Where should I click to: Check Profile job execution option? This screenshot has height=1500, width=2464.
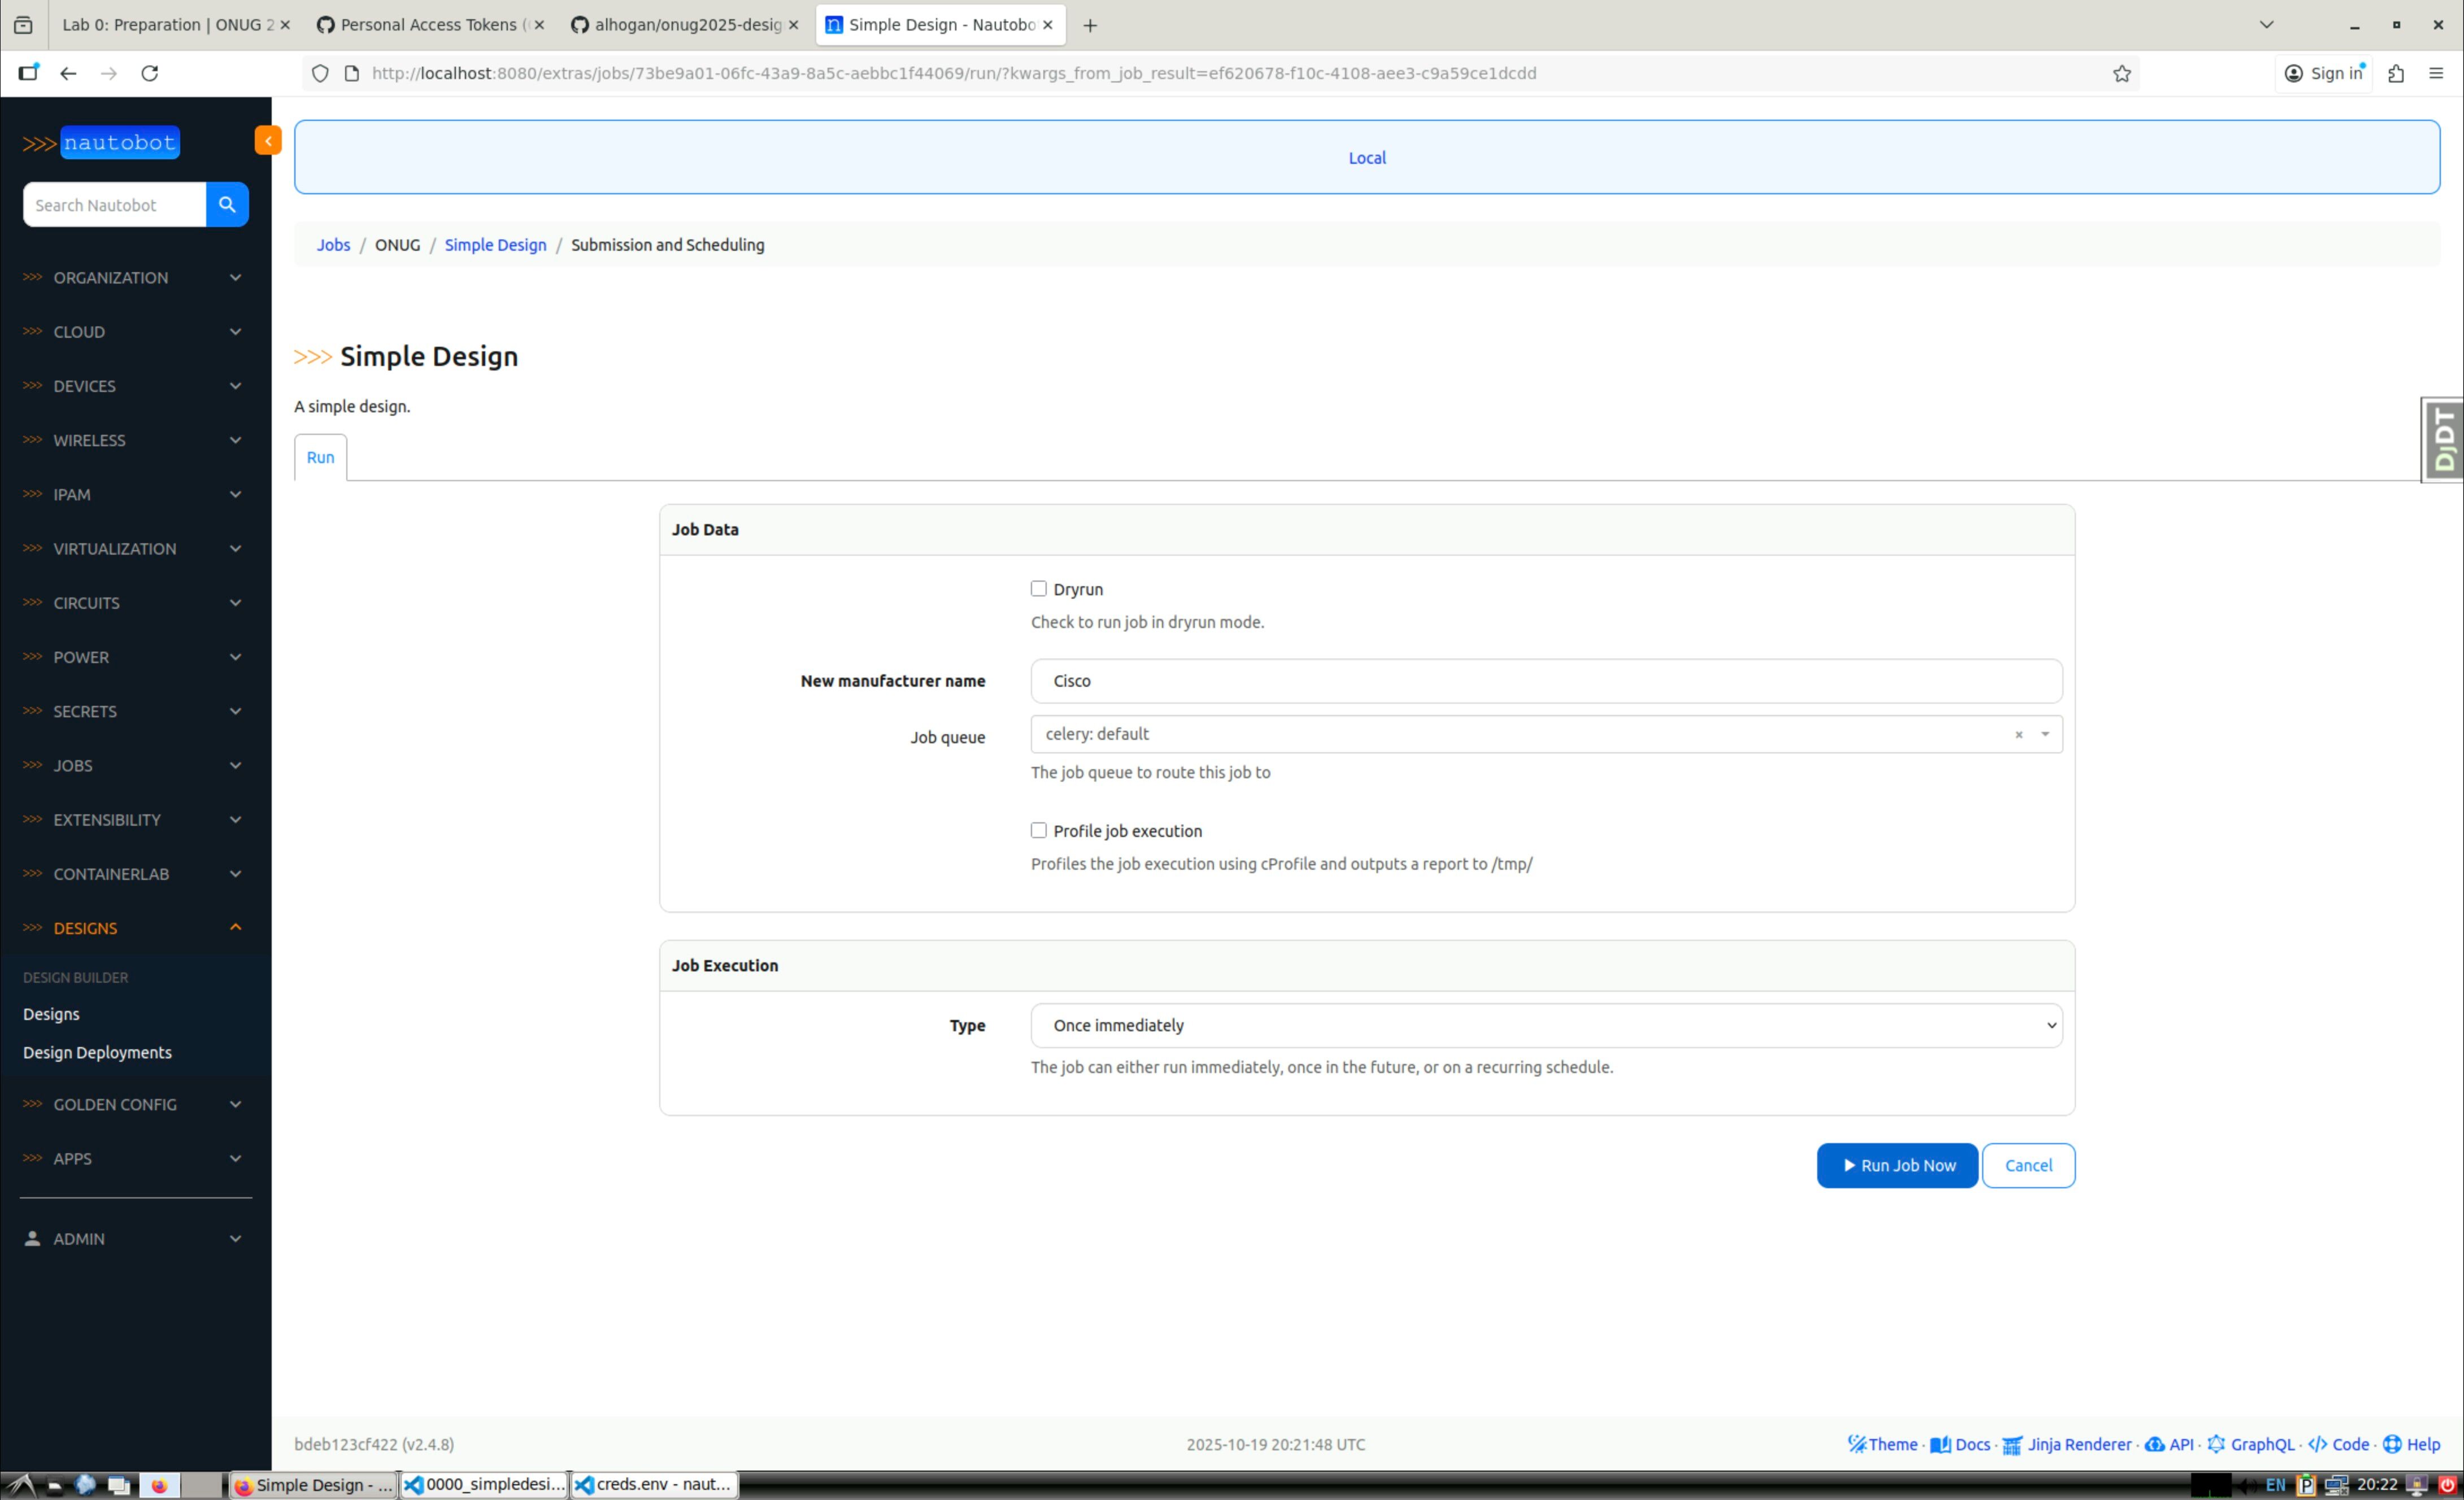[x=1038, y=830]
